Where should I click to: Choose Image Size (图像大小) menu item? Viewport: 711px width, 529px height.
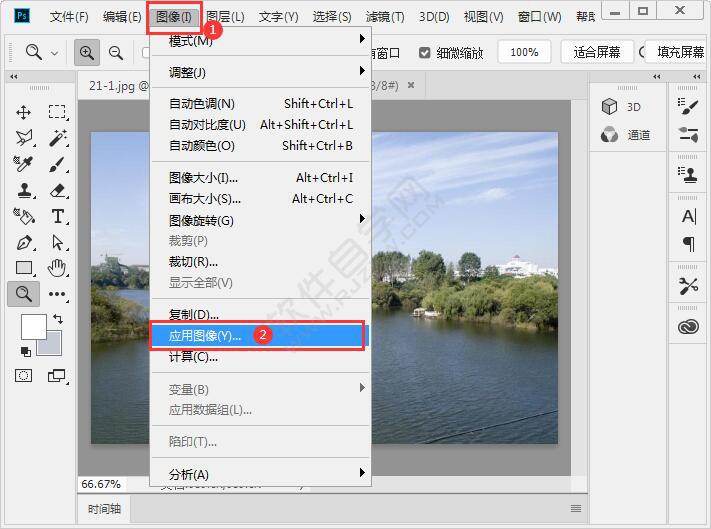tap(260, 178)
